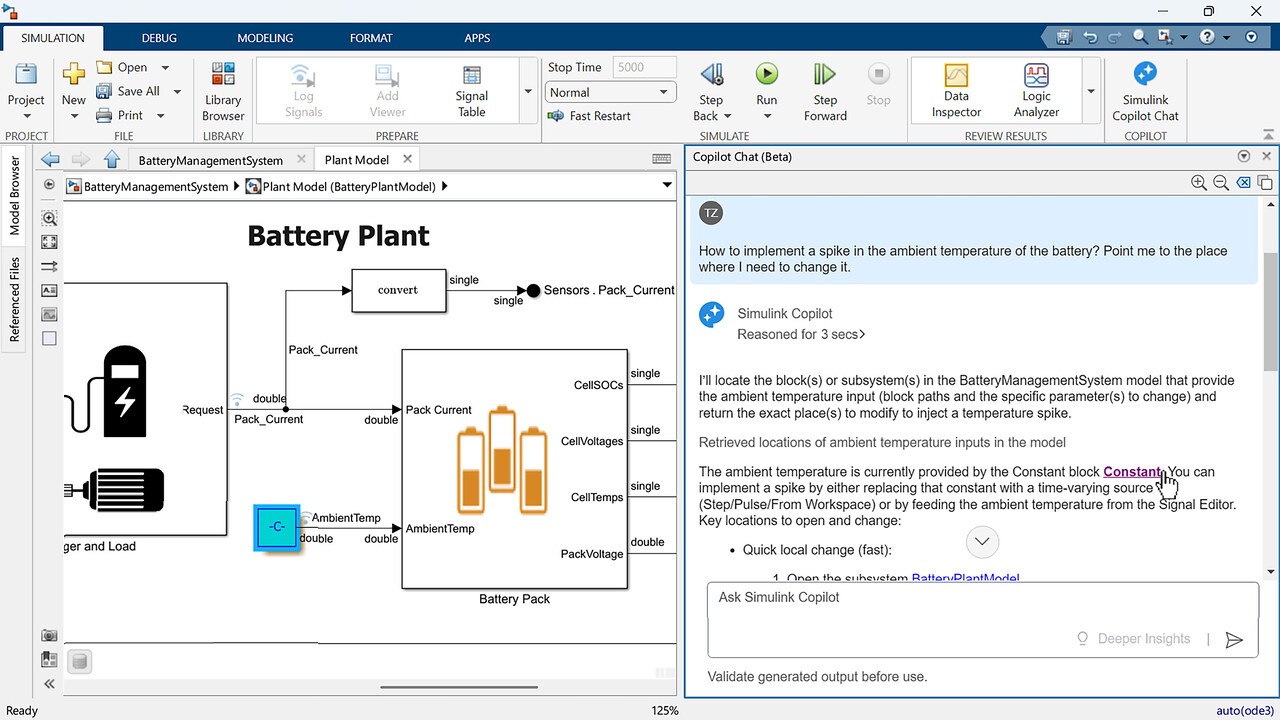Open the Copilot Chat panel options menu
Viewport: 1280px width, 720px height.
pos(1244,156)
